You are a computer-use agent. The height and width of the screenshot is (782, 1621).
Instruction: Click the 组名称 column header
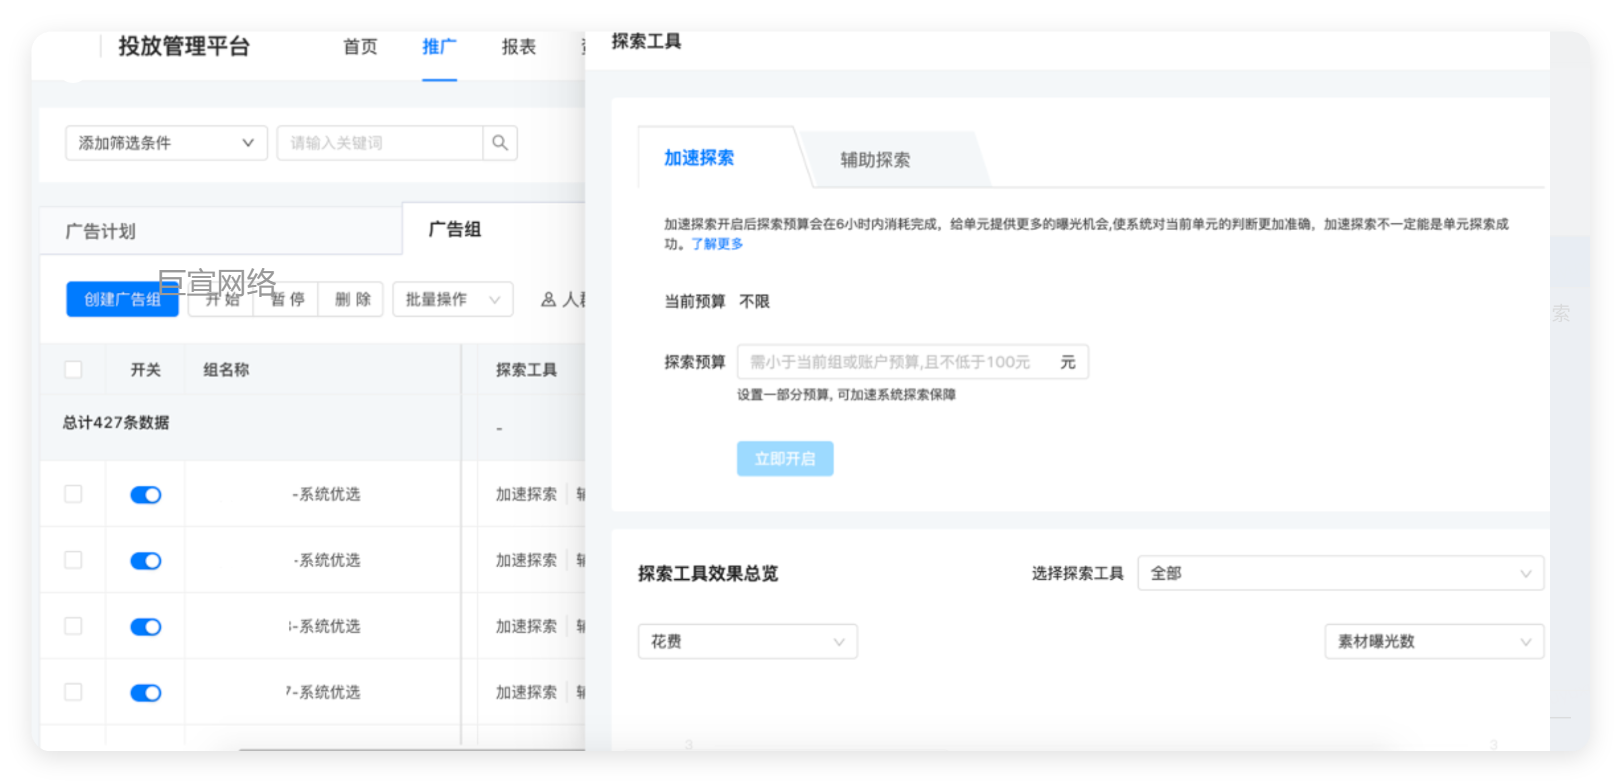click(x=226, y=370)
